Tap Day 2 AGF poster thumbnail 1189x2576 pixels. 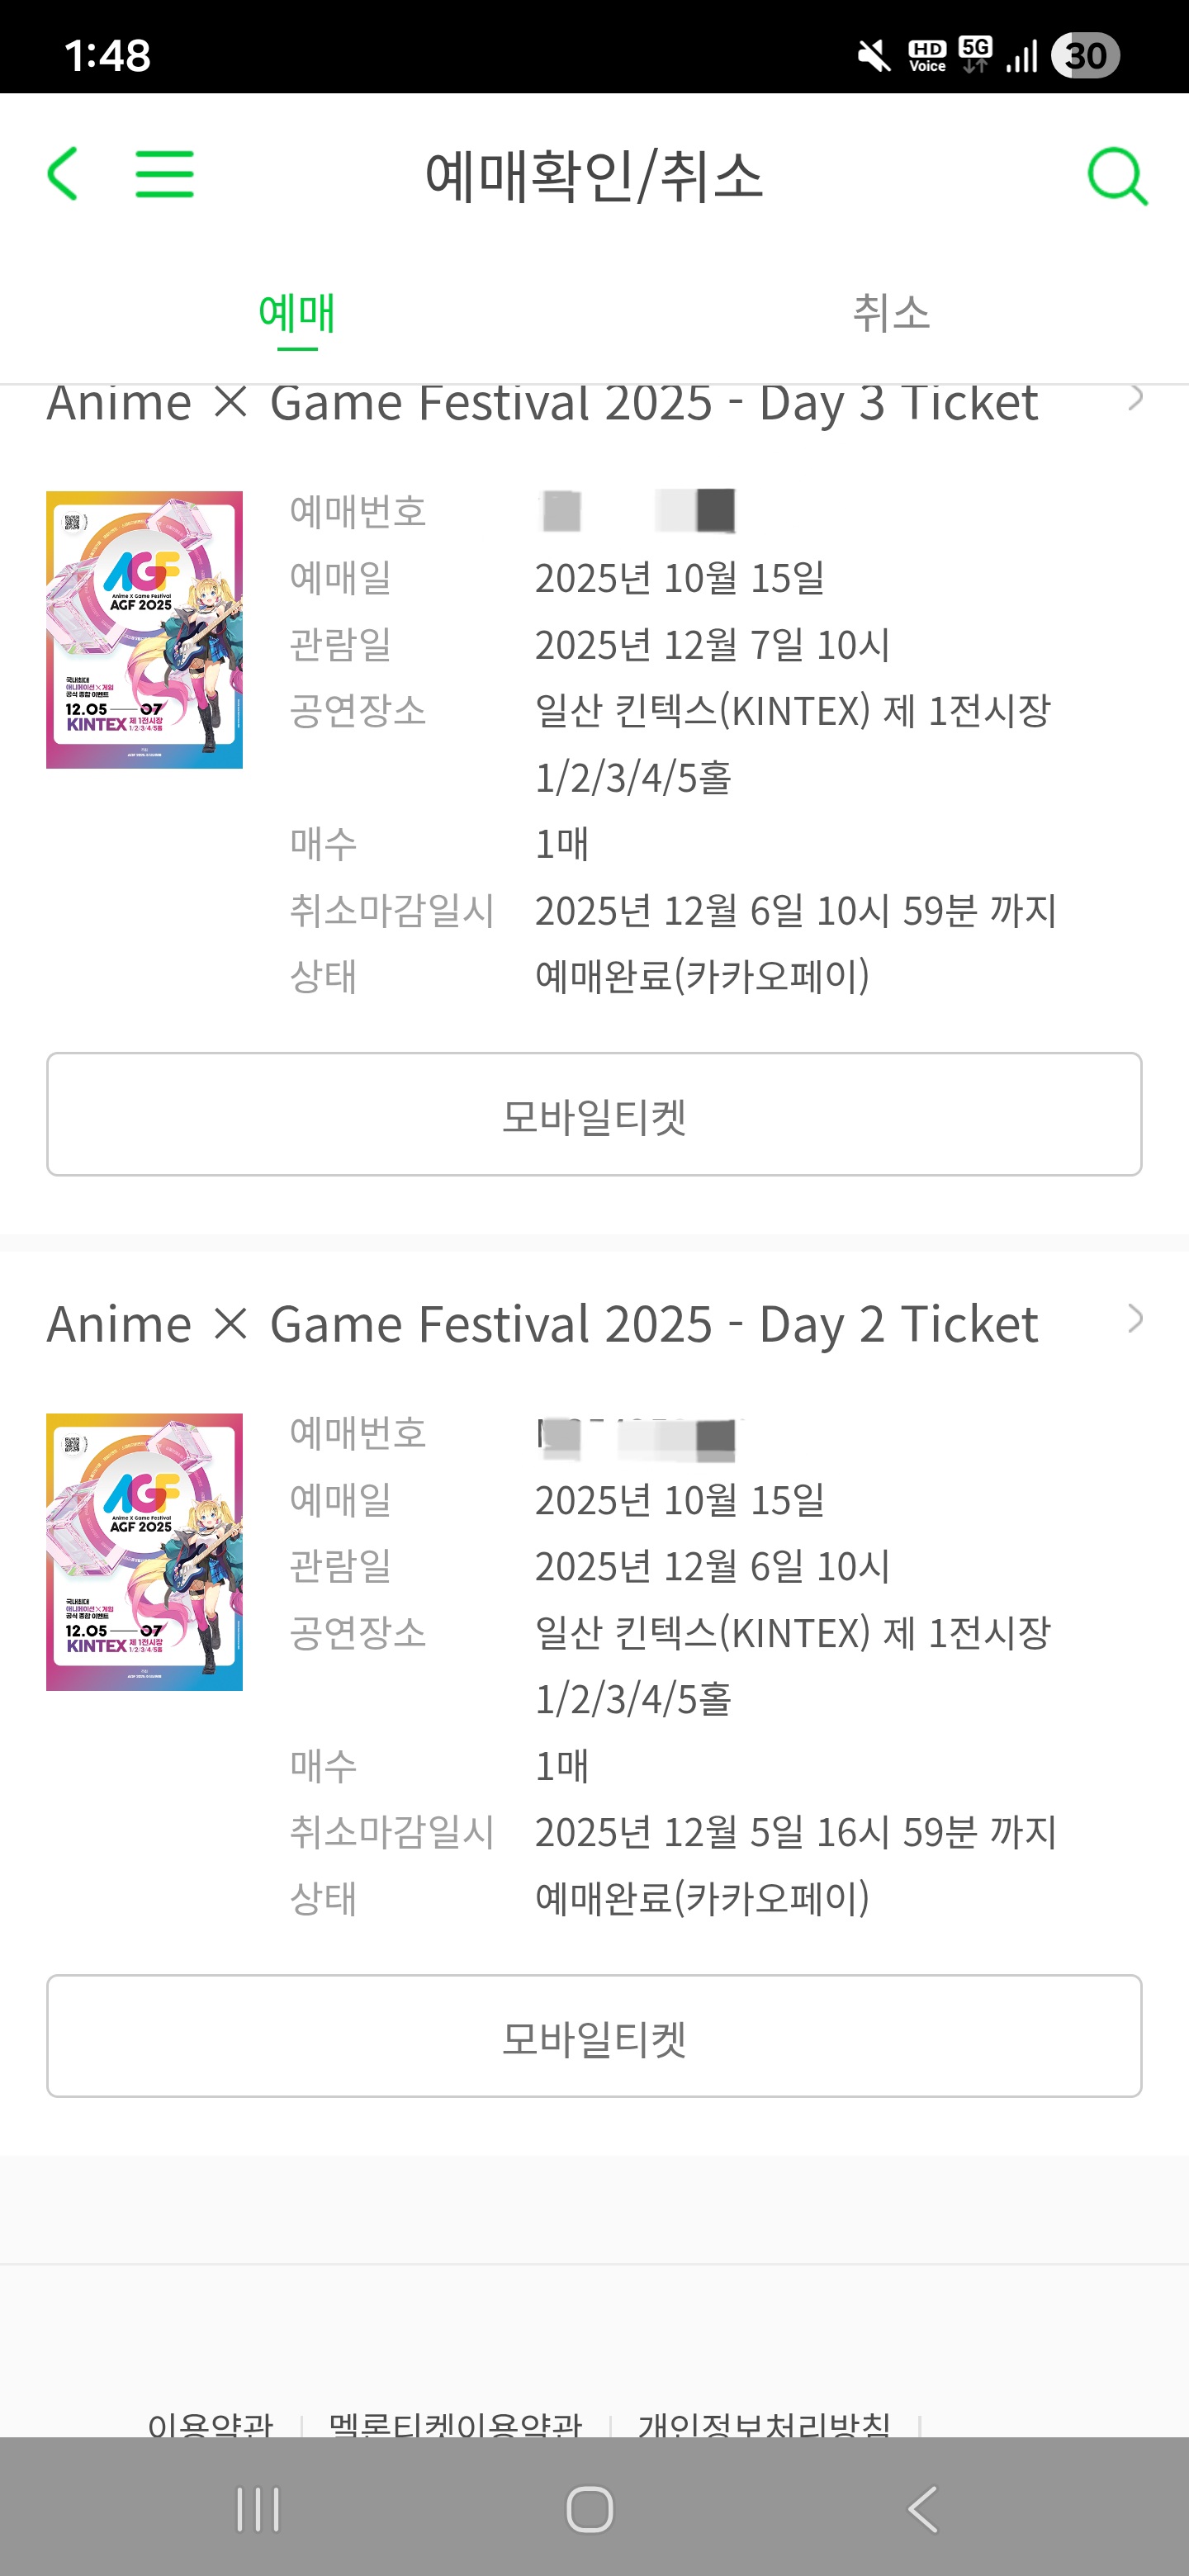[144, 1551]
